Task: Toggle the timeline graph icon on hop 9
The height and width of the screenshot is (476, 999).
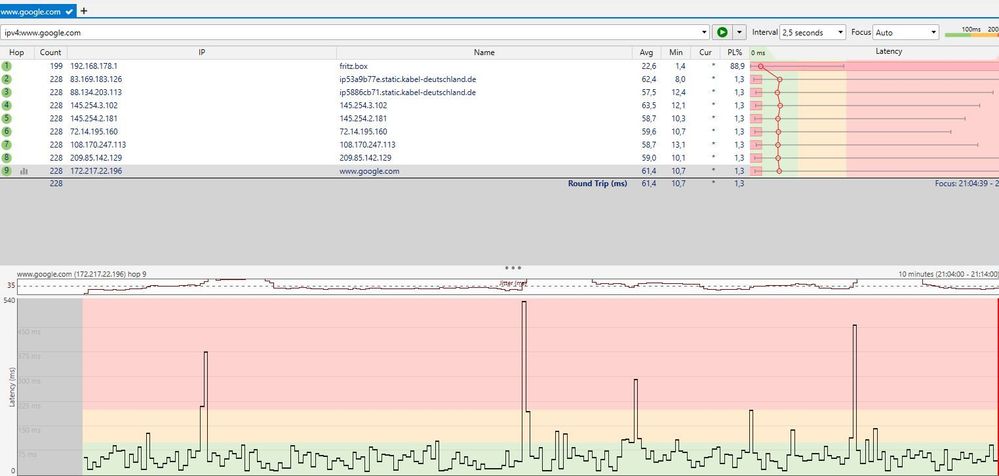Action: click(24, 171)
